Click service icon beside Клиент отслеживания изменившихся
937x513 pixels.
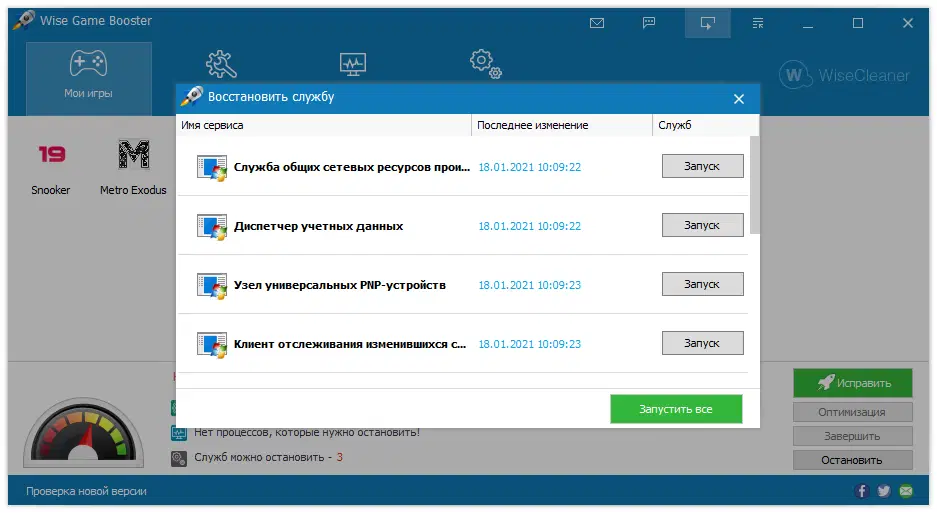click(212, 344)
